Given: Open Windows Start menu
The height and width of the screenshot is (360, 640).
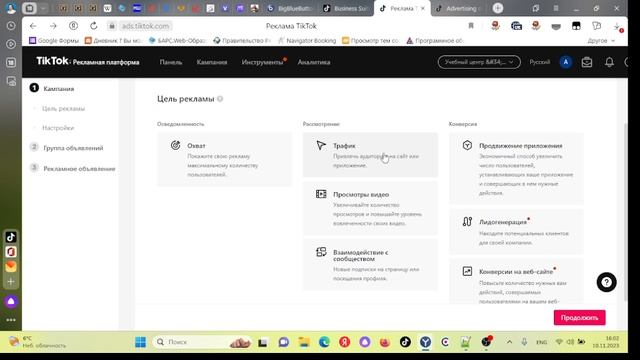Looking at the screenshot, I should pos(140,342).
